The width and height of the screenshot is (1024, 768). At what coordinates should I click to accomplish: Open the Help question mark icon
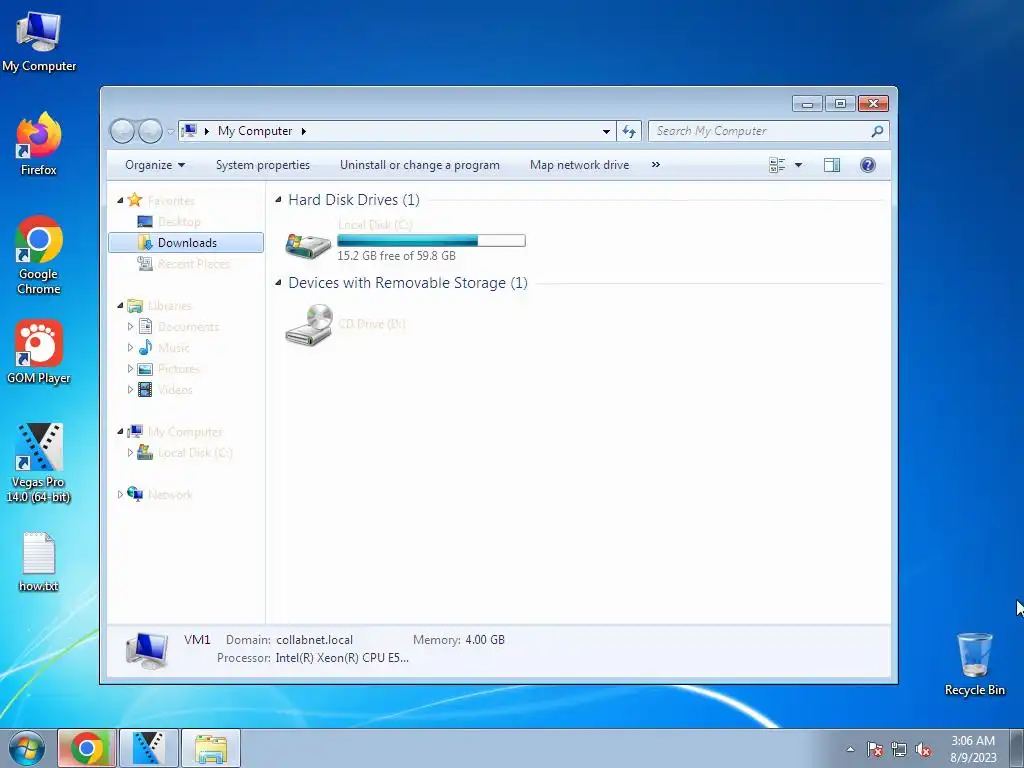(x=867, y=165)
